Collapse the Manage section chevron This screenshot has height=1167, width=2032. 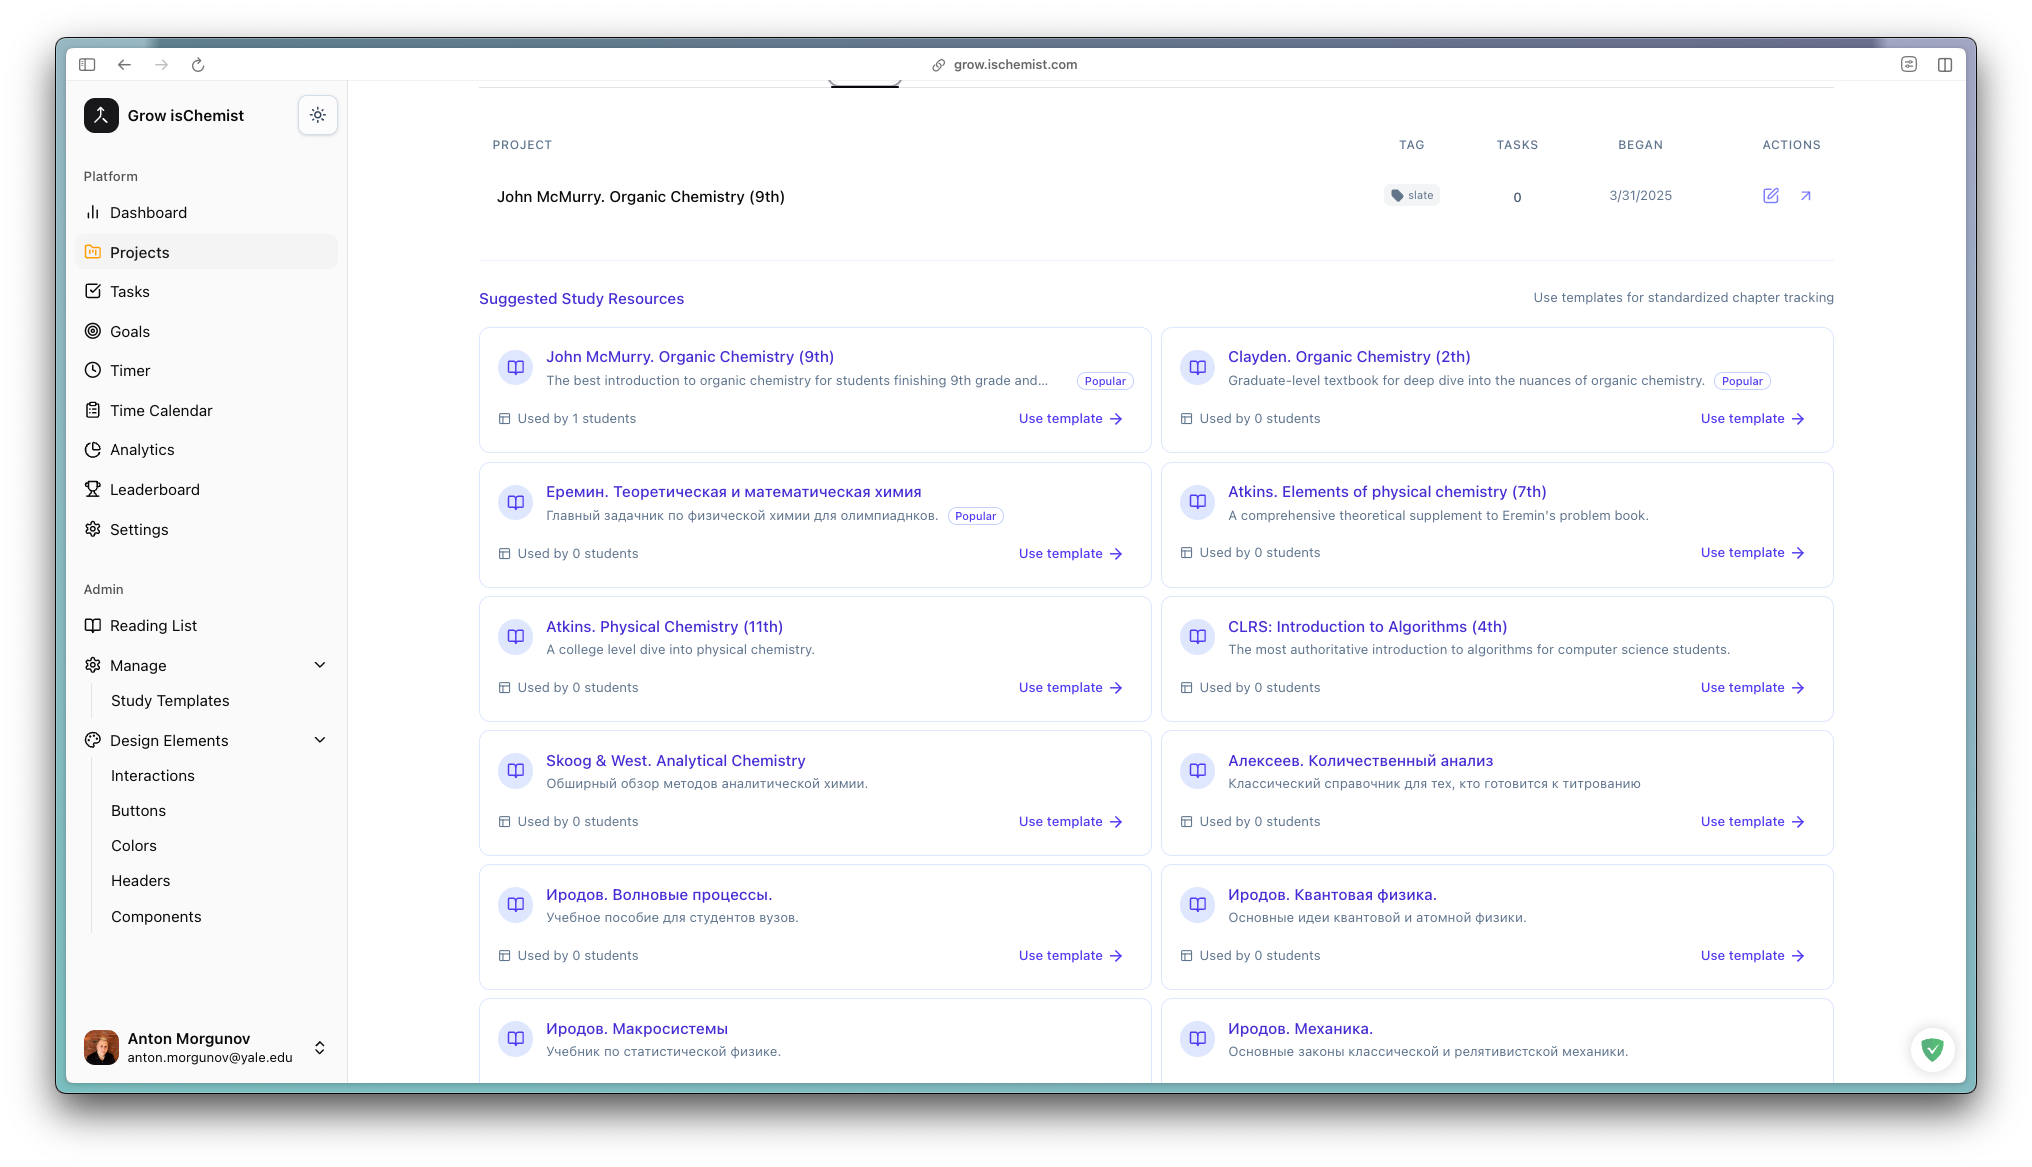tap(320, 665)
